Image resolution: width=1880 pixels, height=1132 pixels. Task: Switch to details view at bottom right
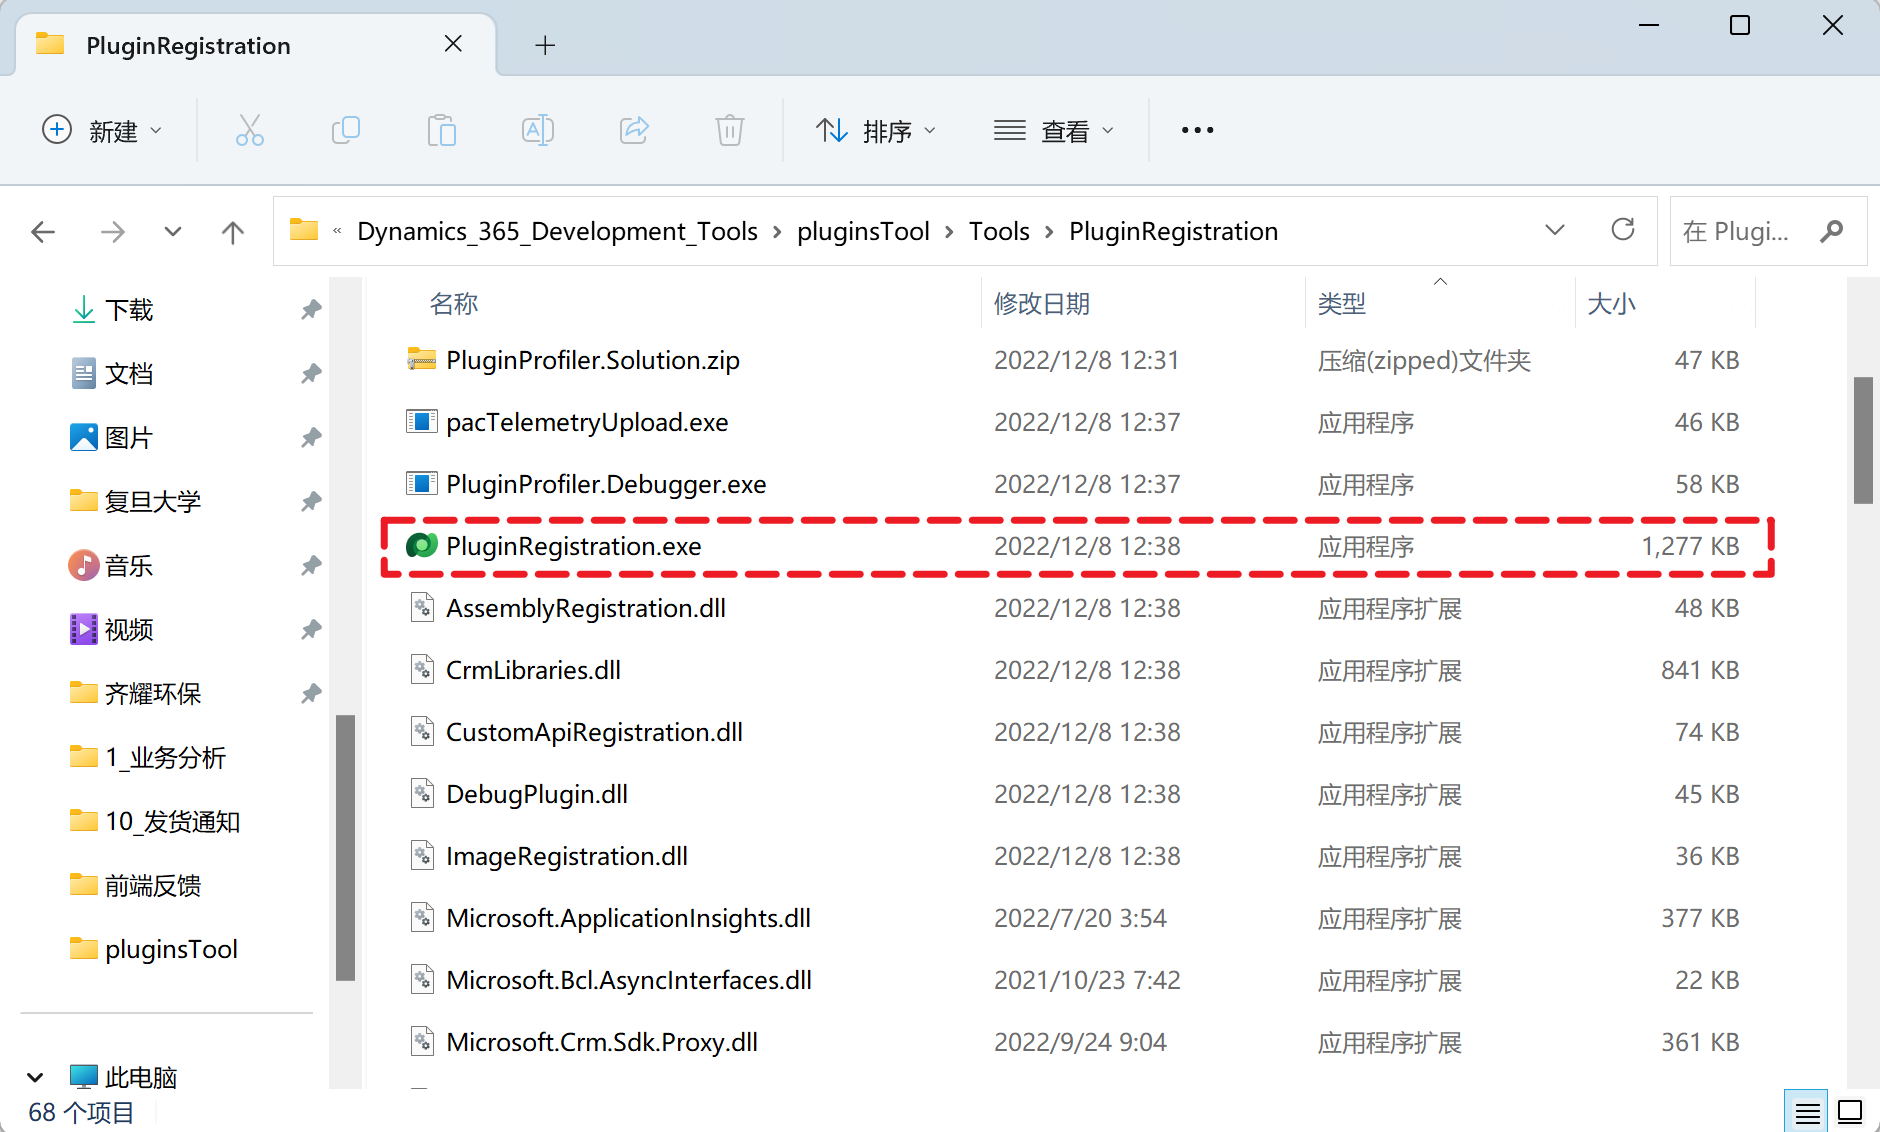(x=1806, y=1110)
